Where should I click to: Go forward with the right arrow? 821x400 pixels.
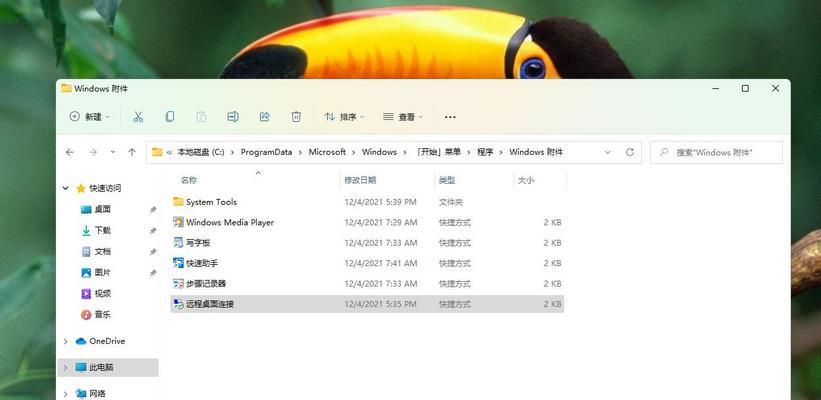[x=93, y=152]
